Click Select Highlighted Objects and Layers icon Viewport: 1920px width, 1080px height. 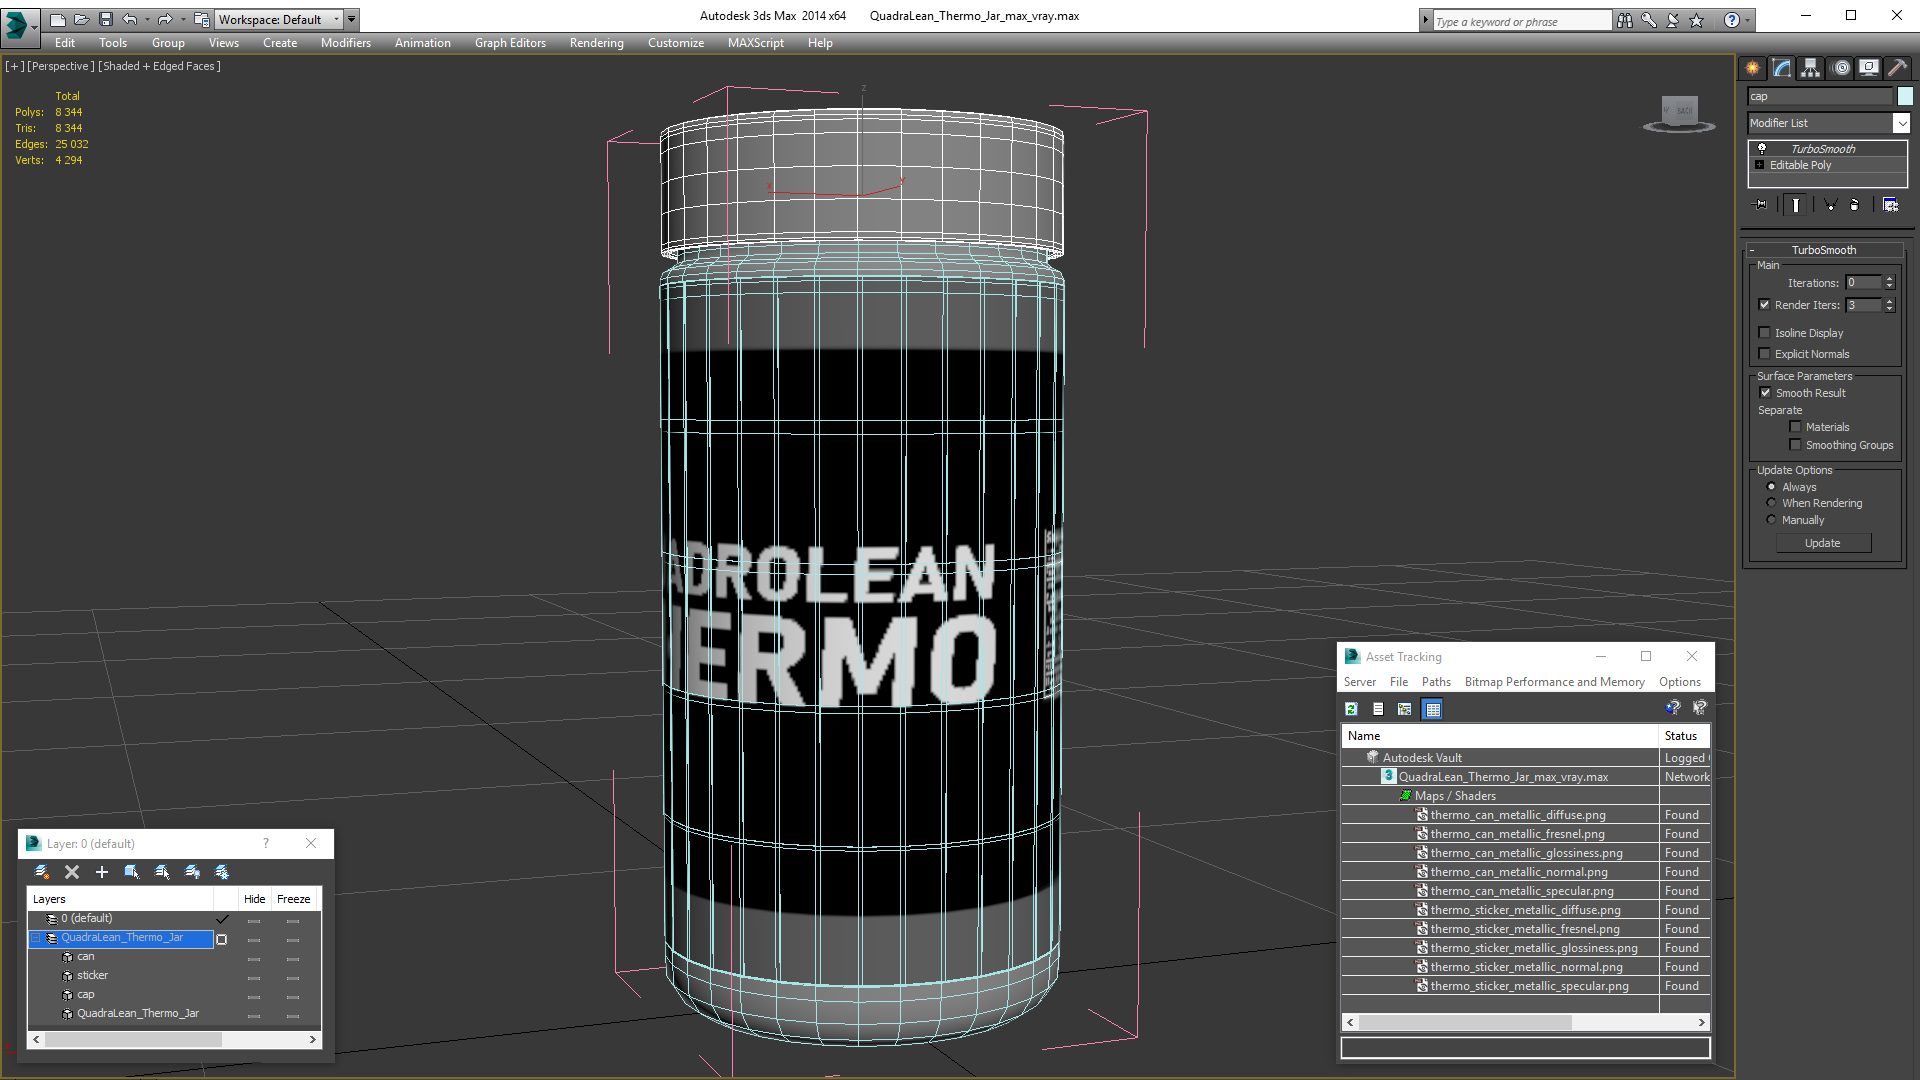pyautogui.click(x=132, y=872)
